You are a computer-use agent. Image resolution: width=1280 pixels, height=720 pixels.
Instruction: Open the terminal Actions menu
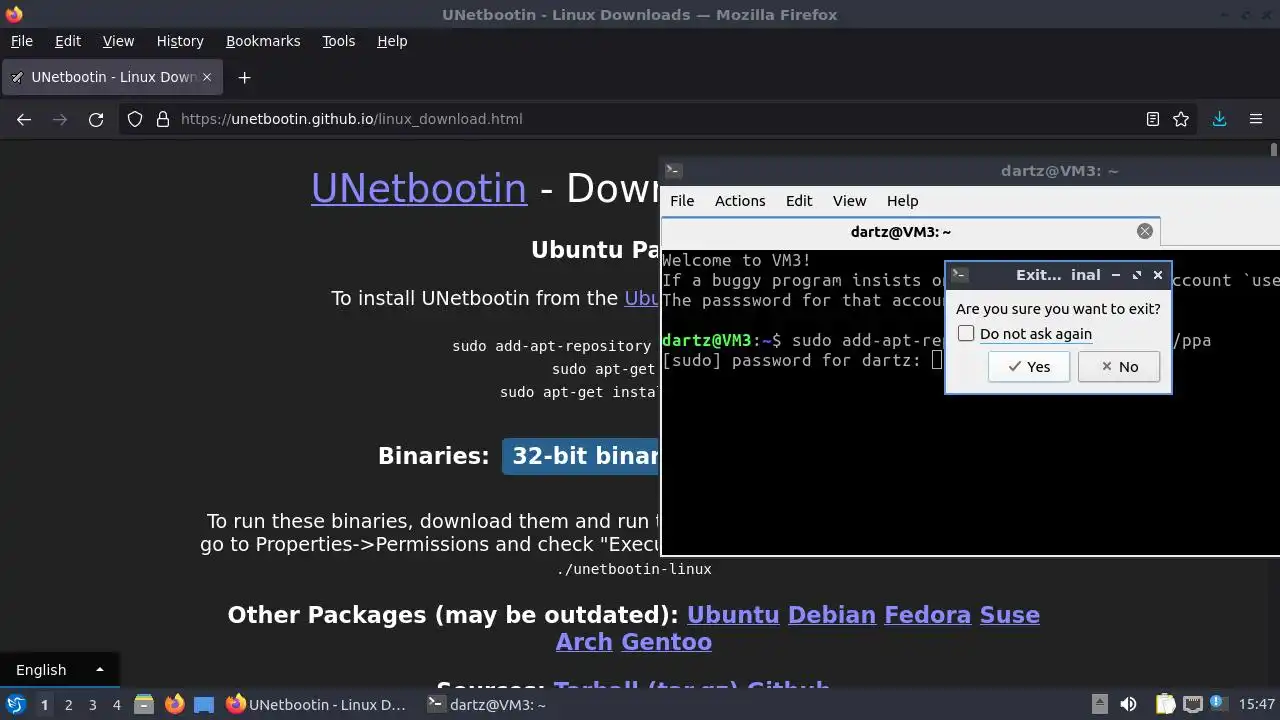(740, 201)
